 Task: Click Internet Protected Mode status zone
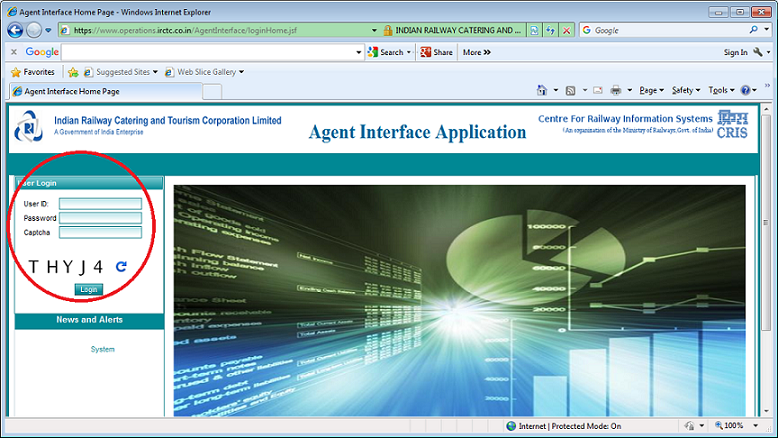pyautogui.click(x=564, y=426)
